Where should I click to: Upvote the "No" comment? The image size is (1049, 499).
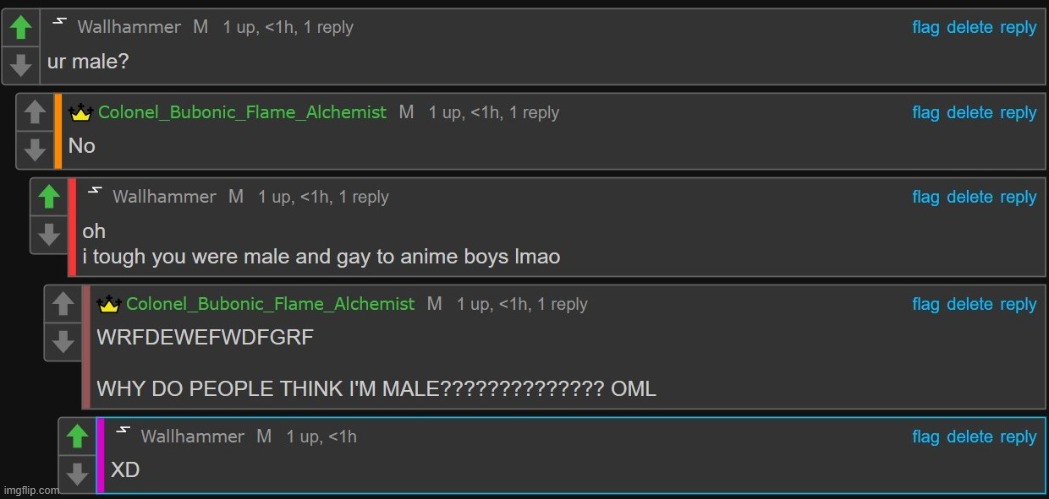pyautogui.click(x=35, y=112)
